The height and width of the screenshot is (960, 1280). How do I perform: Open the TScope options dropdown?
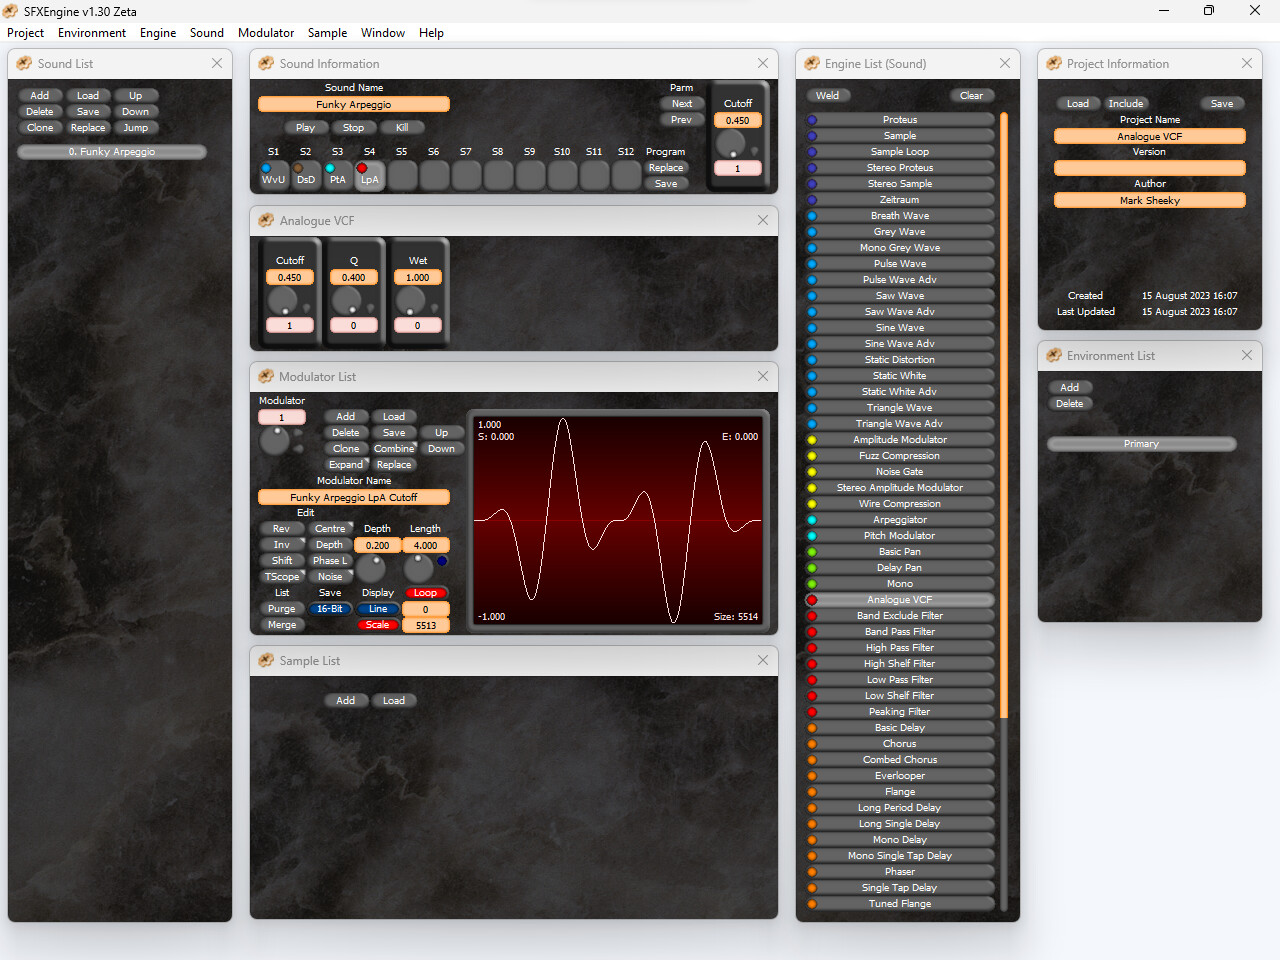282,576
